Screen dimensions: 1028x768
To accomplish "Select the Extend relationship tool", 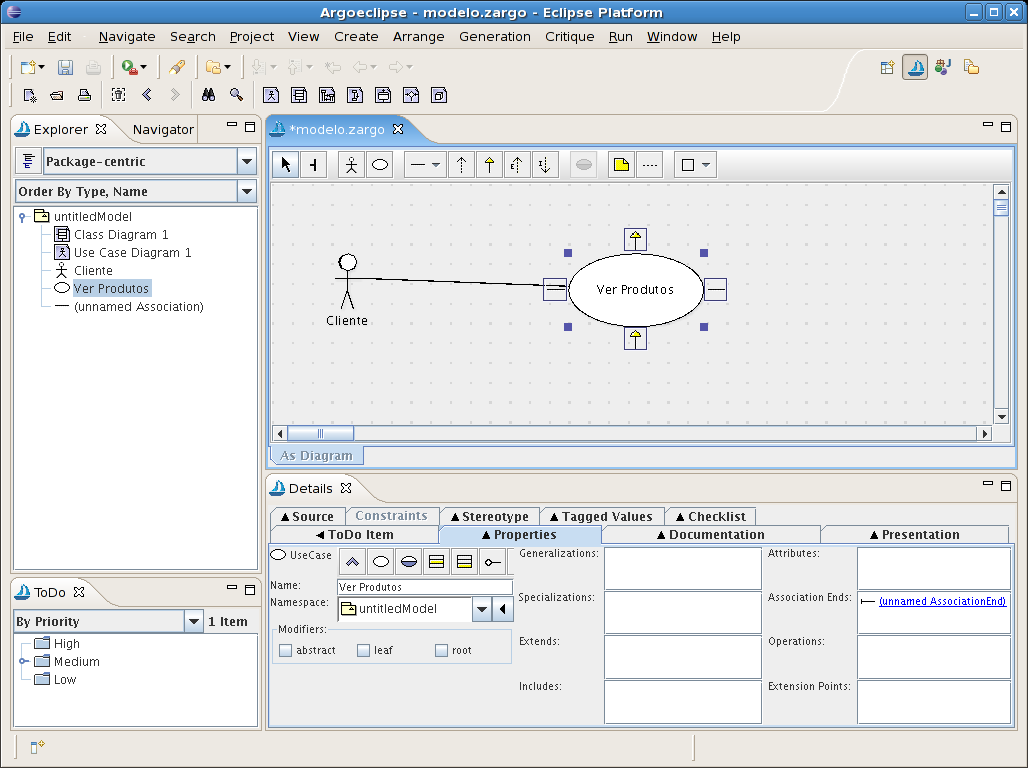I will tap(515, 163).
